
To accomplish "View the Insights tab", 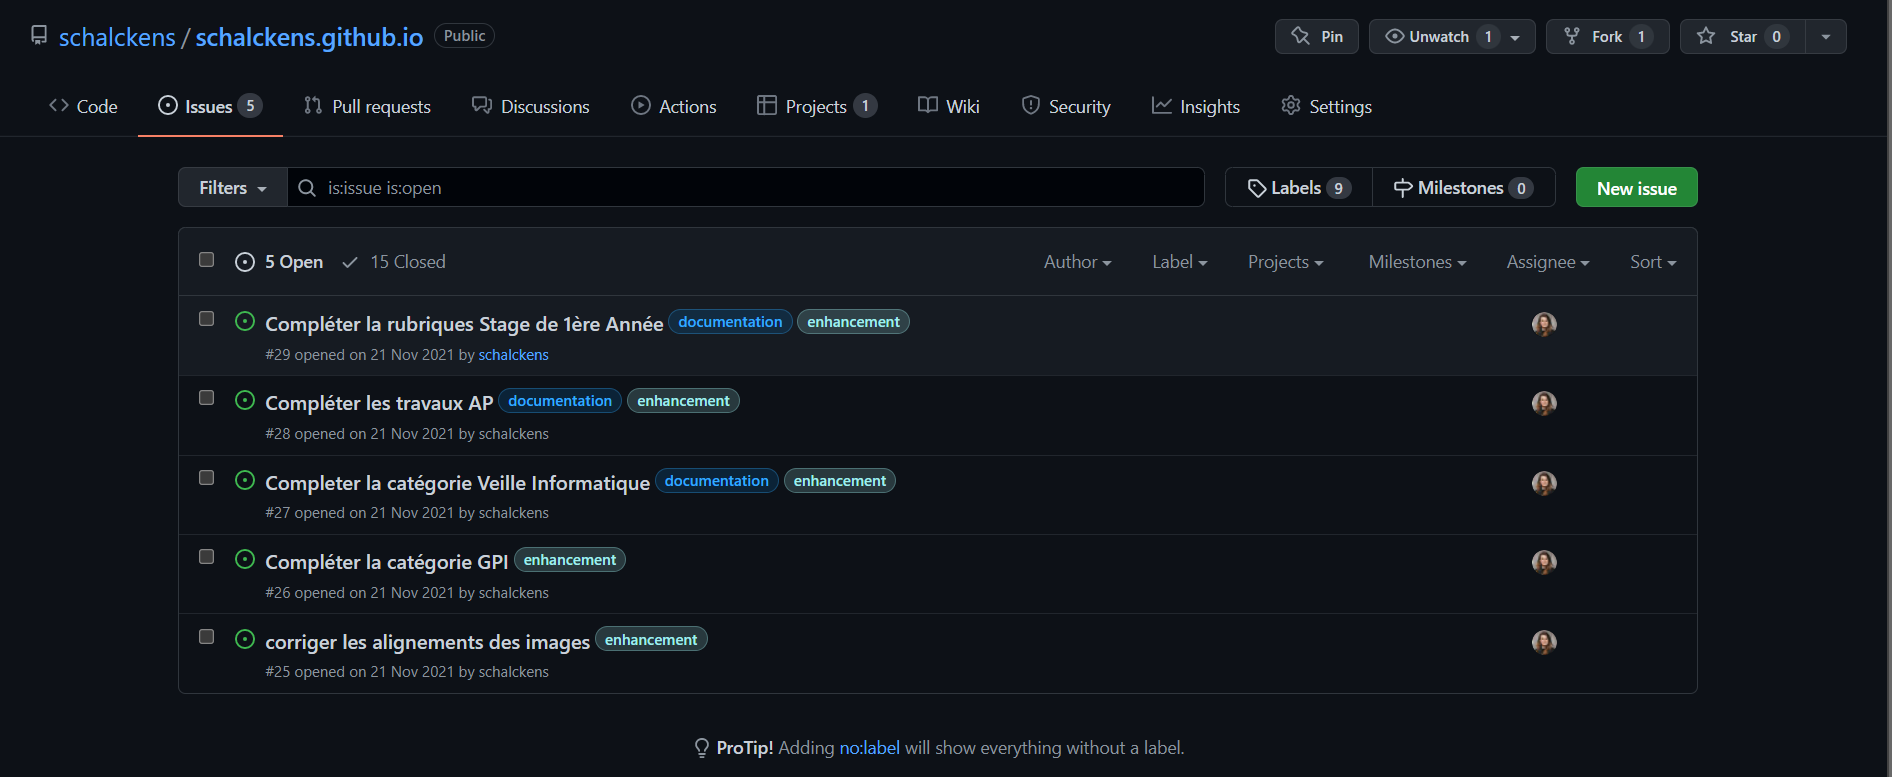I will [x=1196, y=106].
